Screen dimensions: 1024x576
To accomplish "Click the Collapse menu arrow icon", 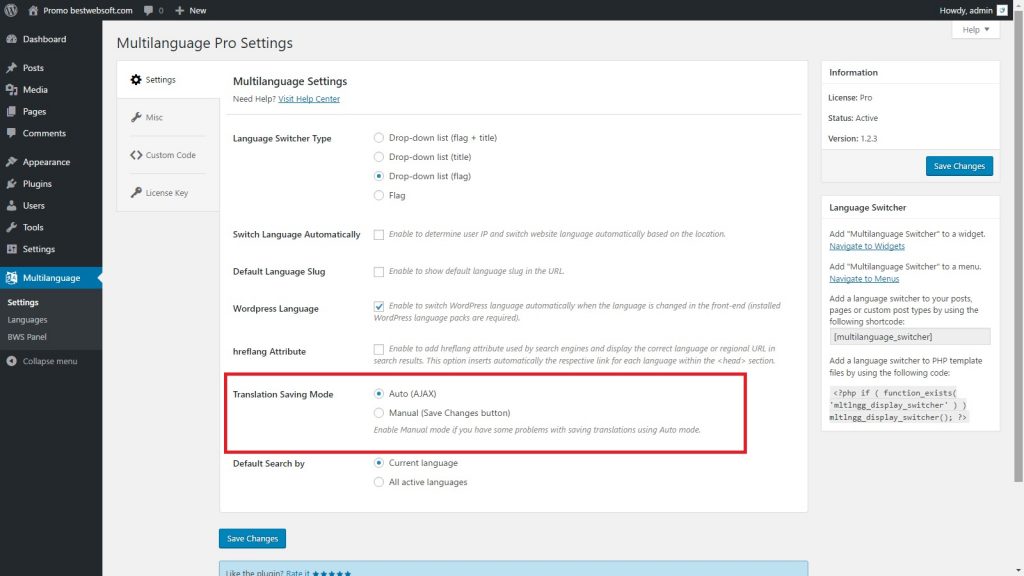I will click(x=11, y=361).
